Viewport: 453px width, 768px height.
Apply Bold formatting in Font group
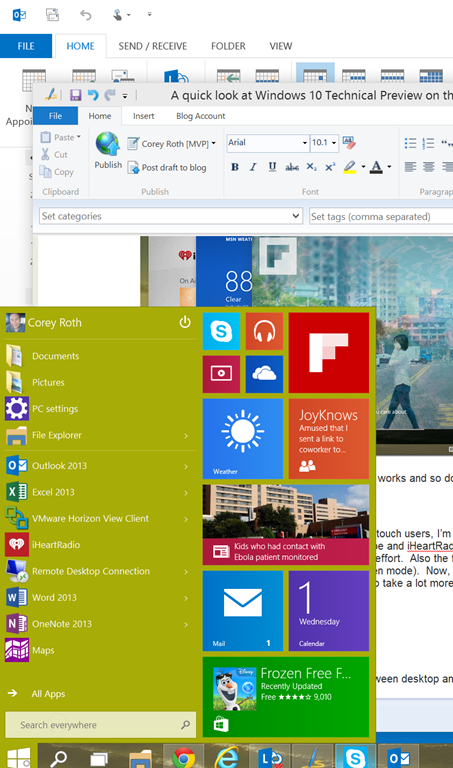point(235,167)
